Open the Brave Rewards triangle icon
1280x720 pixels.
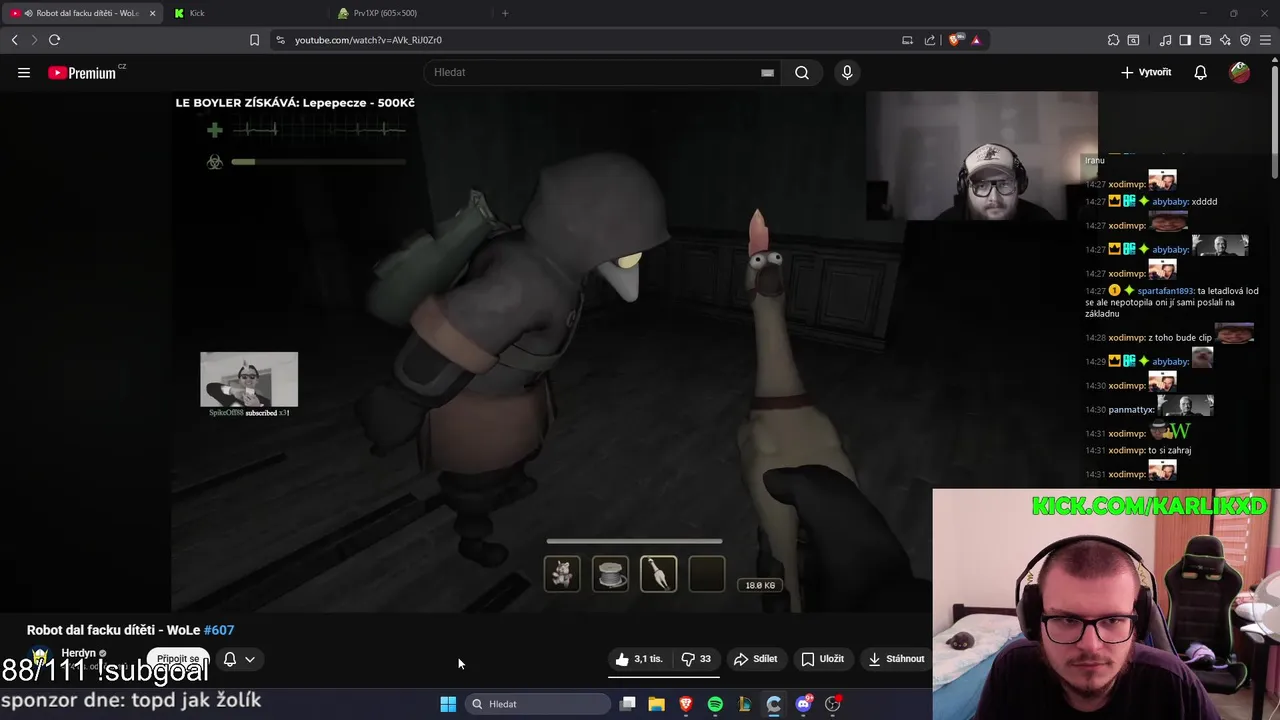(975, 40)
